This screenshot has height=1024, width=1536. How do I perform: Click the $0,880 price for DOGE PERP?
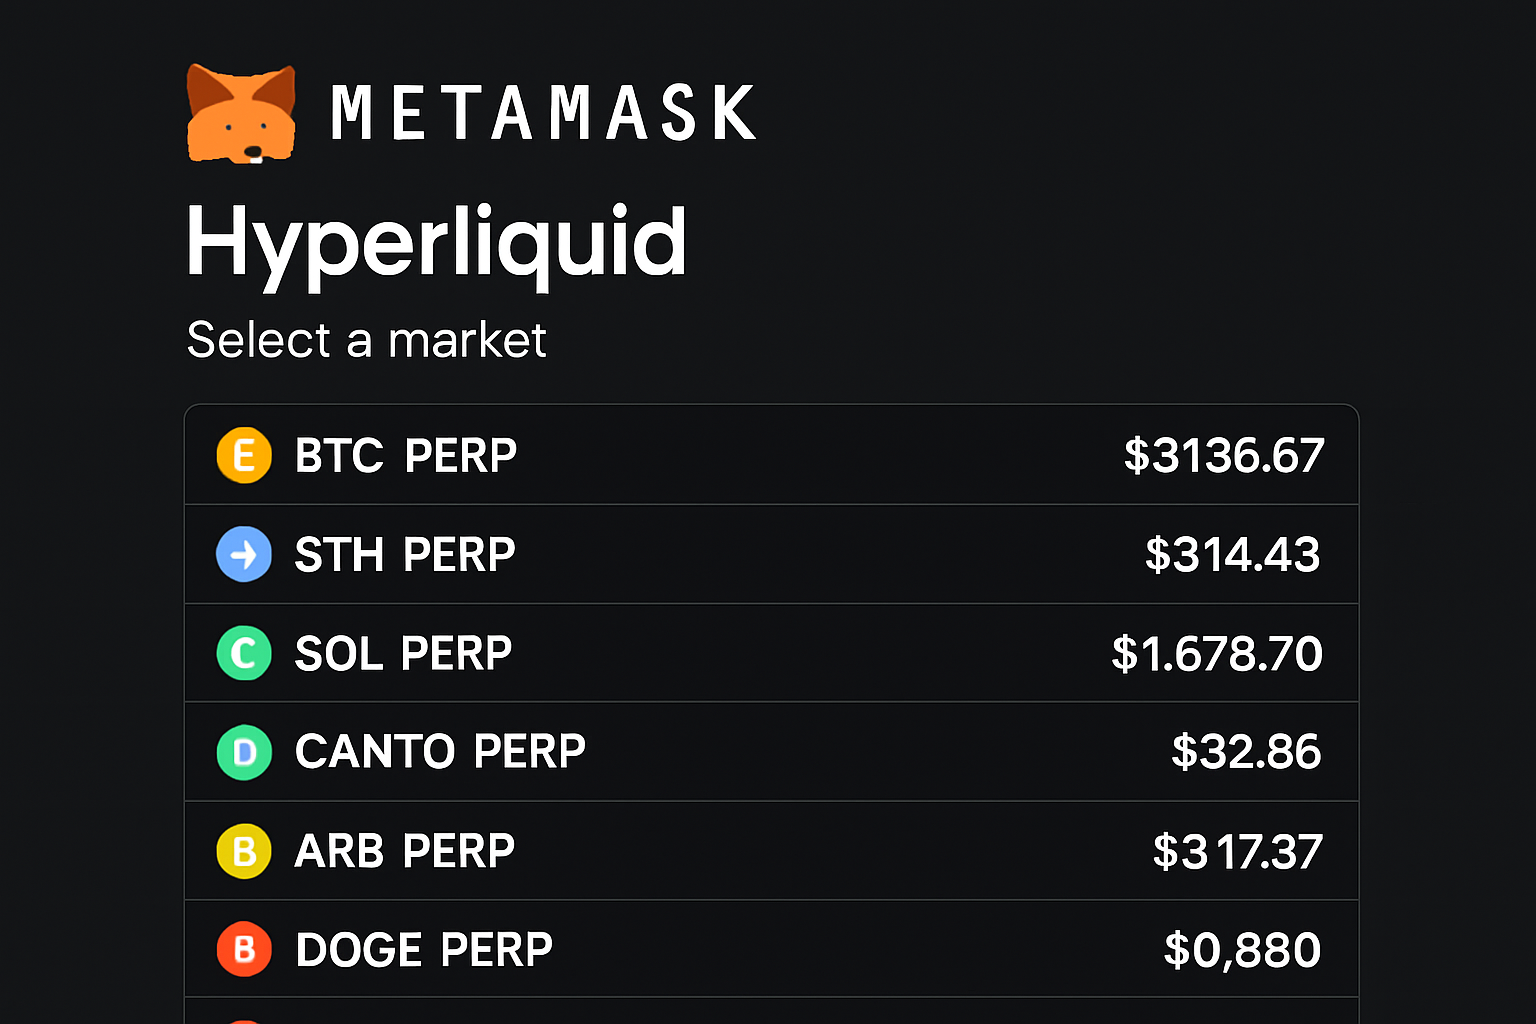coord(1242,950)
